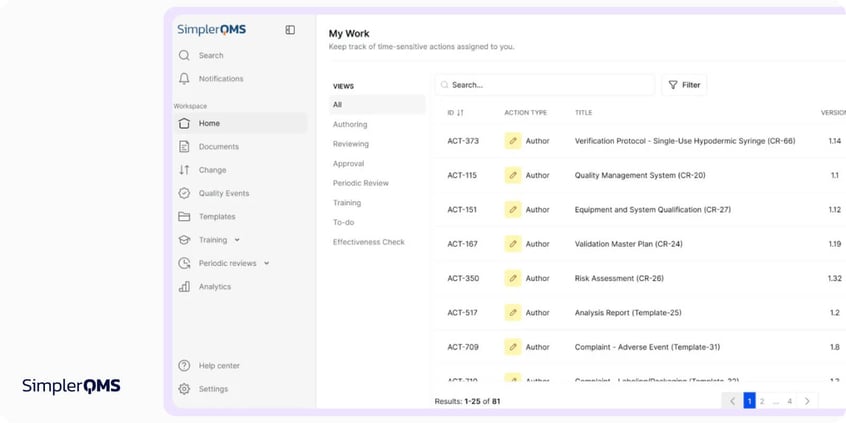Click the Documents page icon
The width and height of the screenshot is (846, 423).
click(184, 147)
